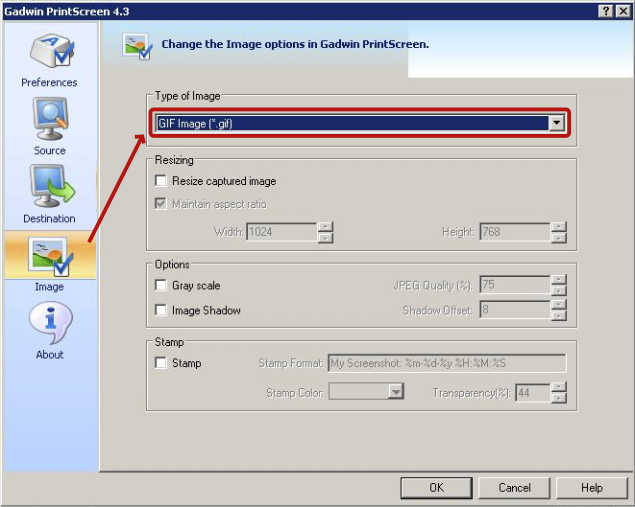Lower JPEG Quality with down spinner
The height and width of the screenshot is (507, 635).
click(559, 290)
